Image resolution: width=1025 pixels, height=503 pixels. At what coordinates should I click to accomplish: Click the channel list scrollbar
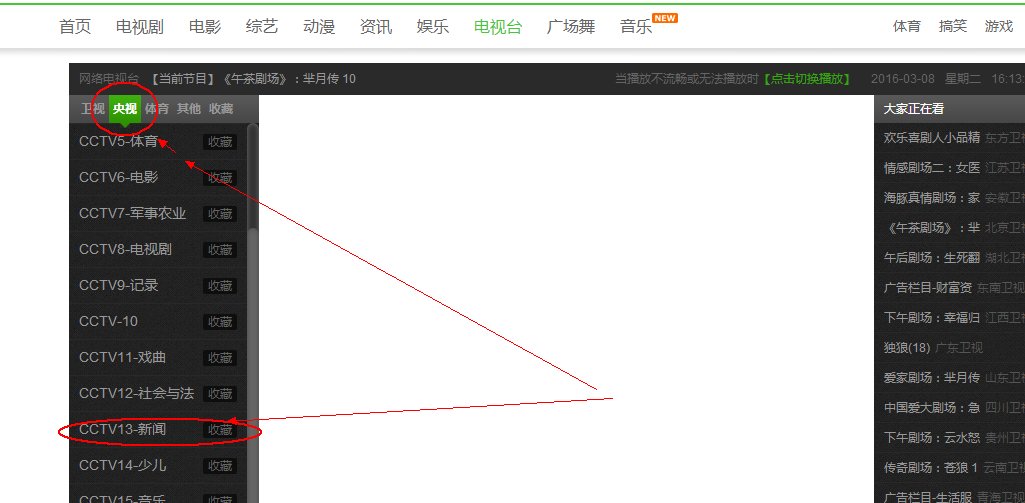coord(252,177)
